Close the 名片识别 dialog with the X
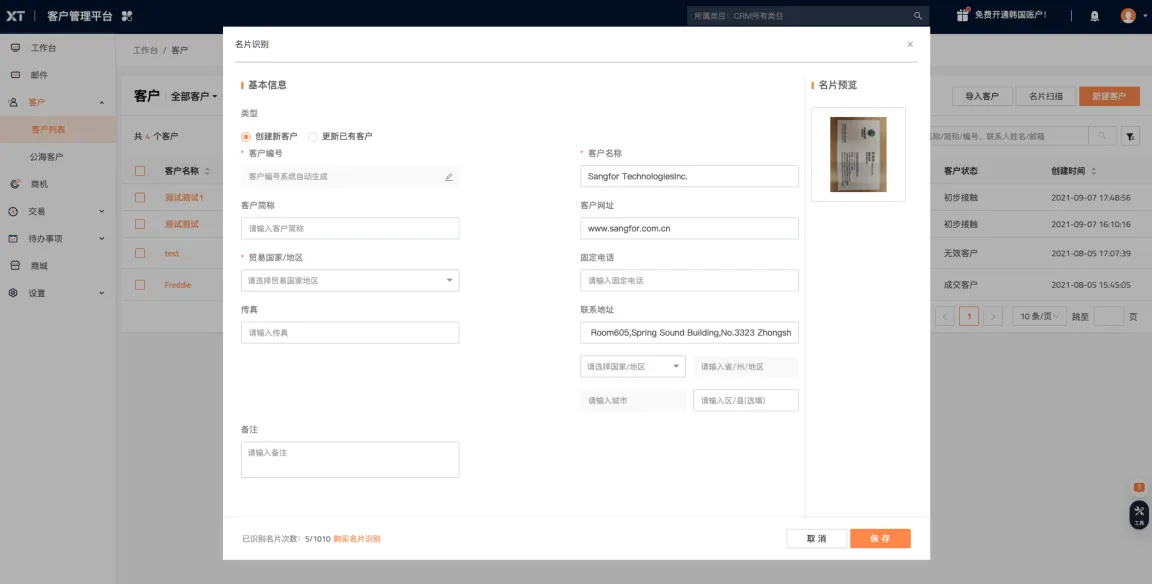This screenshot has height=584, width=1152. tap(910, 45)
